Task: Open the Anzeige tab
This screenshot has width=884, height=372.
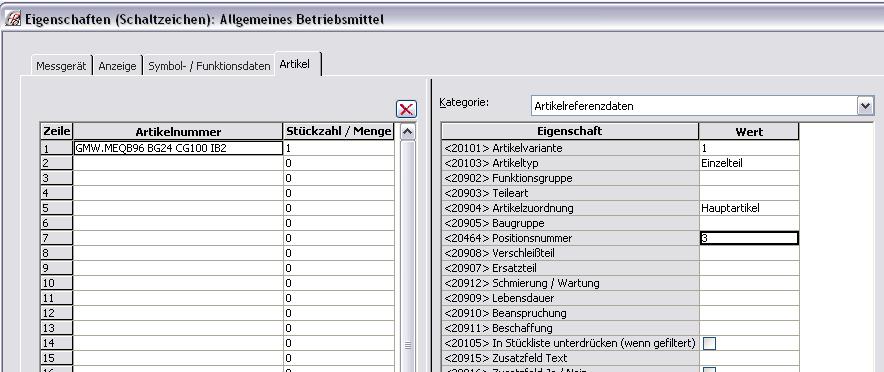Action: point(117,66)
